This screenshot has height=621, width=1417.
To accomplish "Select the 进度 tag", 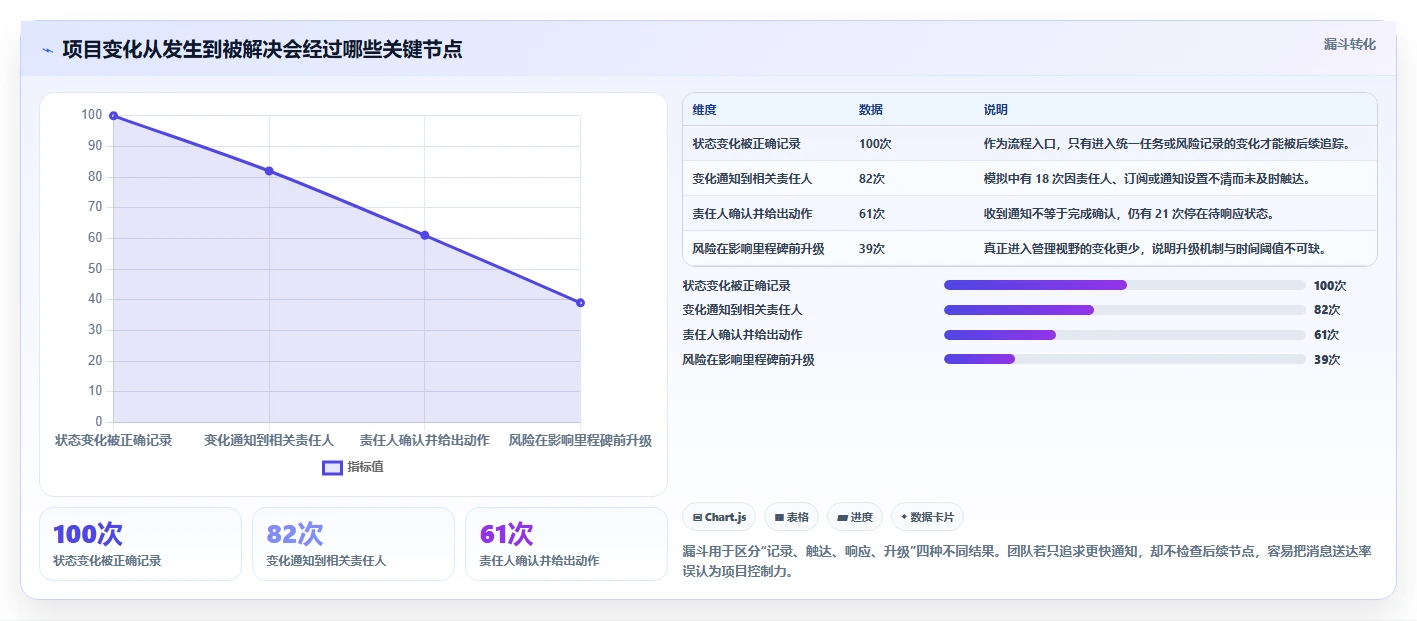I will click(855, 517).
